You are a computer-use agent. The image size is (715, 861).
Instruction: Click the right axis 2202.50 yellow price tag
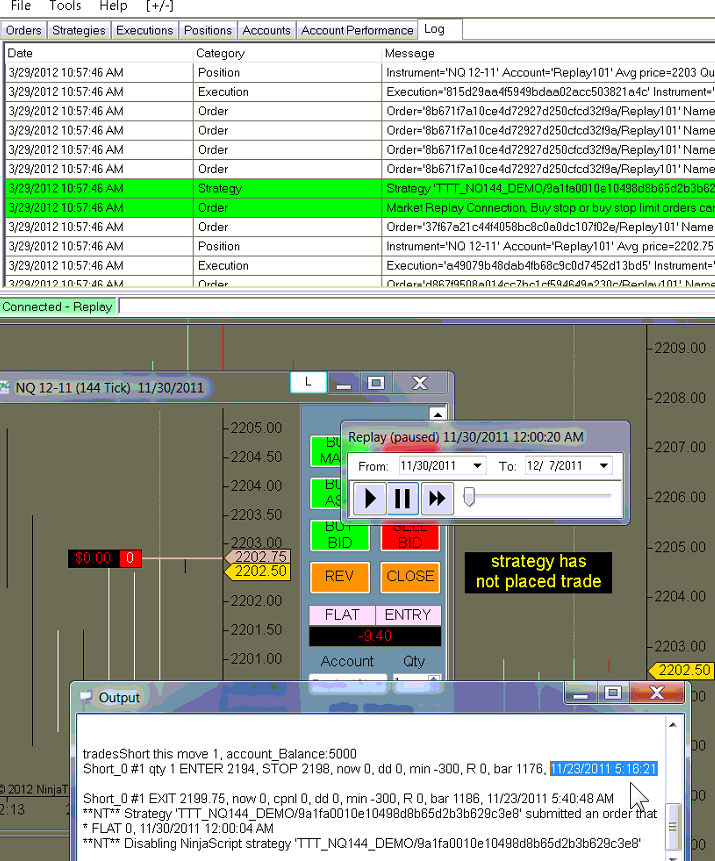681,670
